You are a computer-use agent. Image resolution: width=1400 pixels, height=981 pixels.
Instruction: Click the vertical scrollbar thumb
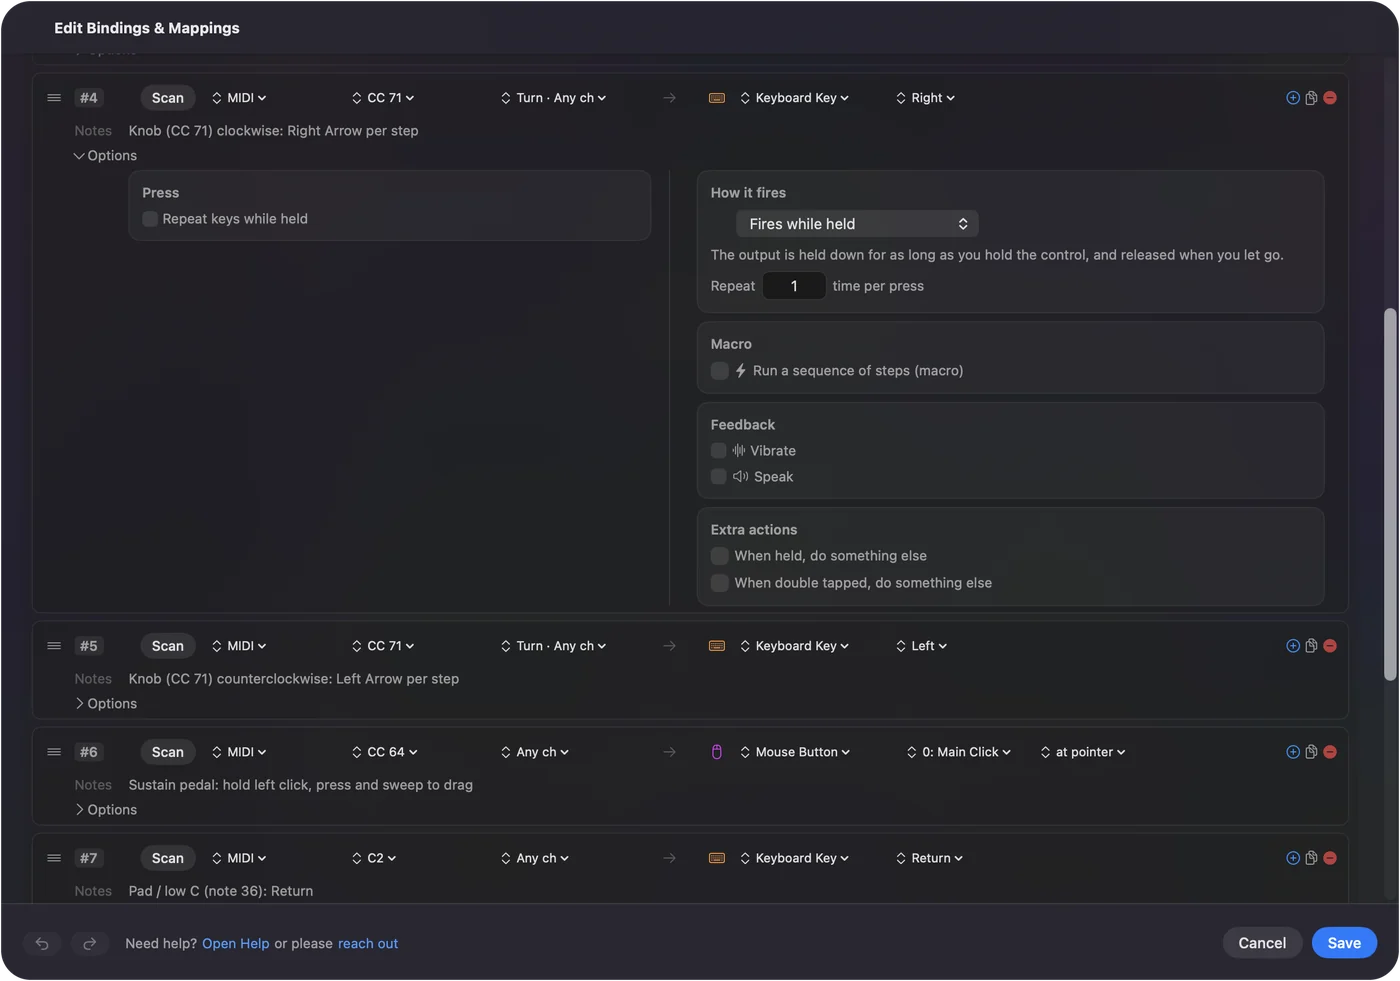click(1390, 495)
